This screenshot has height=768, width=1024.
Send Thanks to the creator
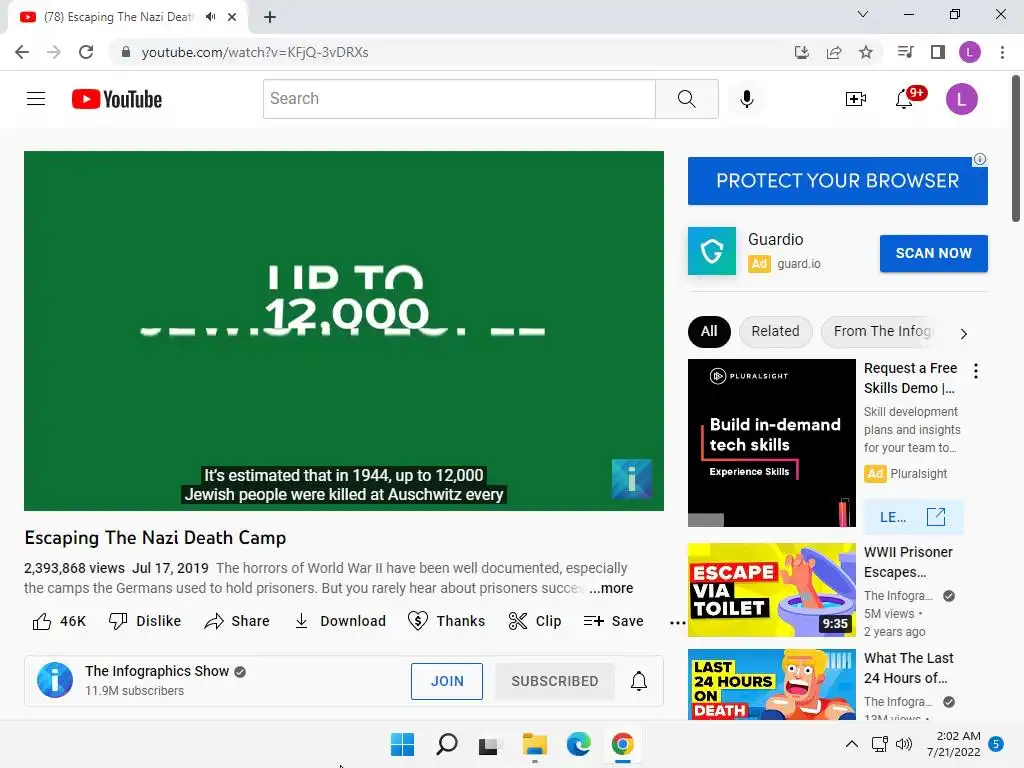[x=446, y=621]
